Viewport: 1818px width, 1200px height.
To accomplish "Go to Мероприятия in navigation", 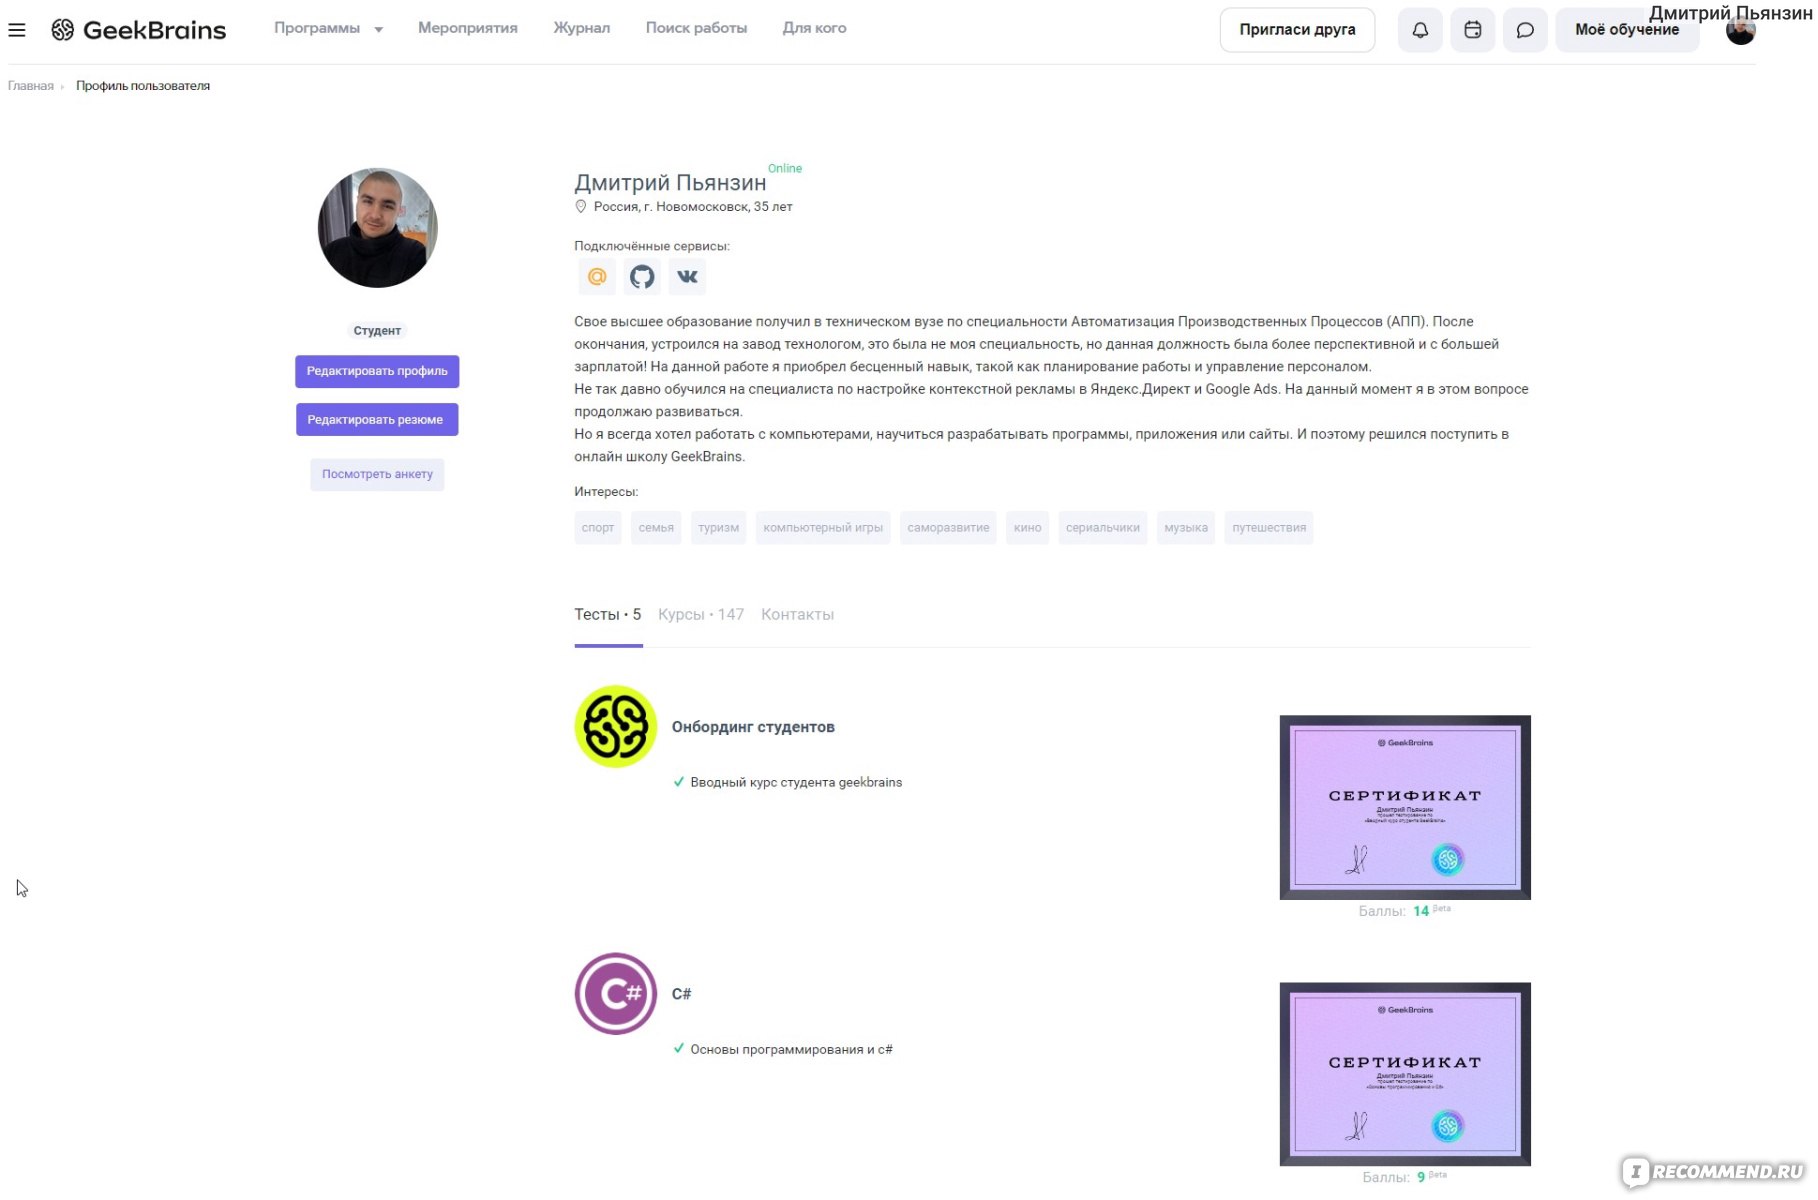I will coord(468,29).
